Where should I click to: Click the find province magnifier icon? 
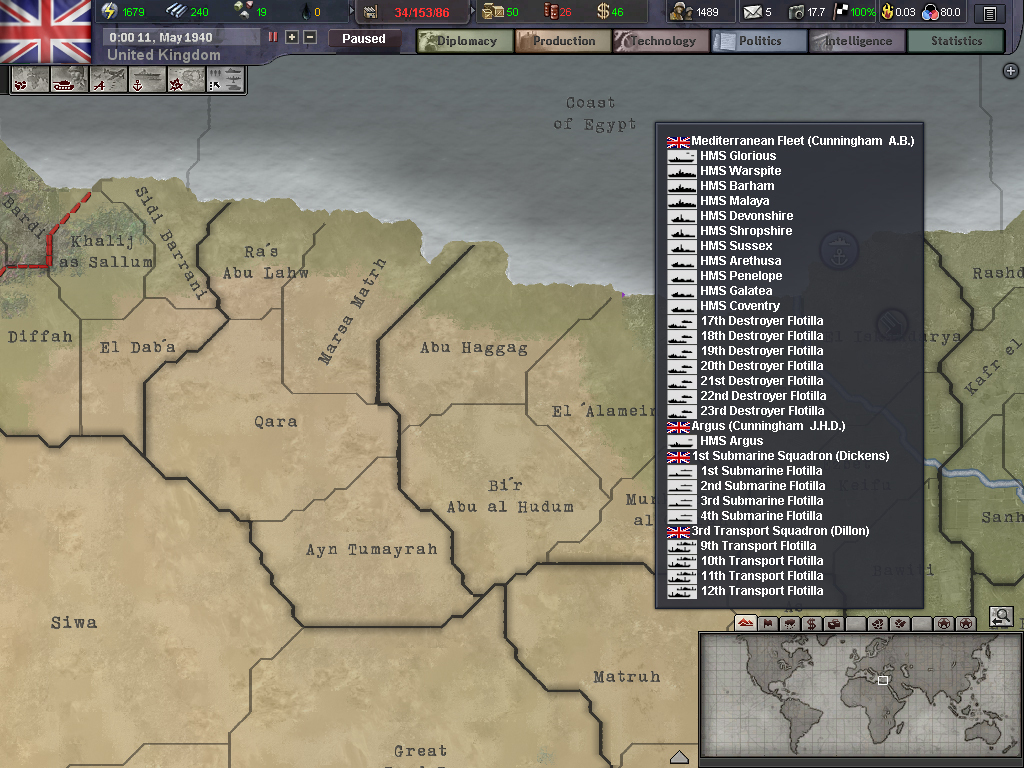click(x=1000, y=618)
